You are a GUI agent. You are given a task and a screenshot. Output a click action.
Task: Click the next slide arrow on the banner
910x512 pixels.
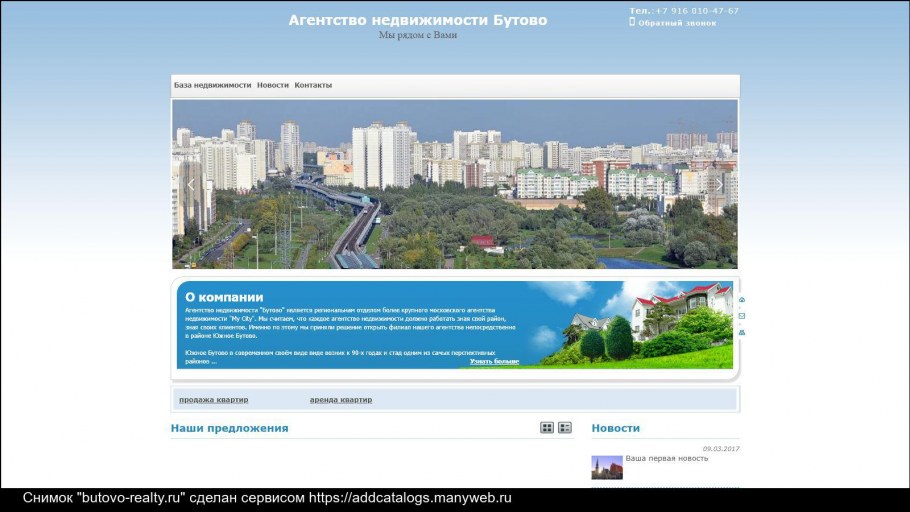719,185
